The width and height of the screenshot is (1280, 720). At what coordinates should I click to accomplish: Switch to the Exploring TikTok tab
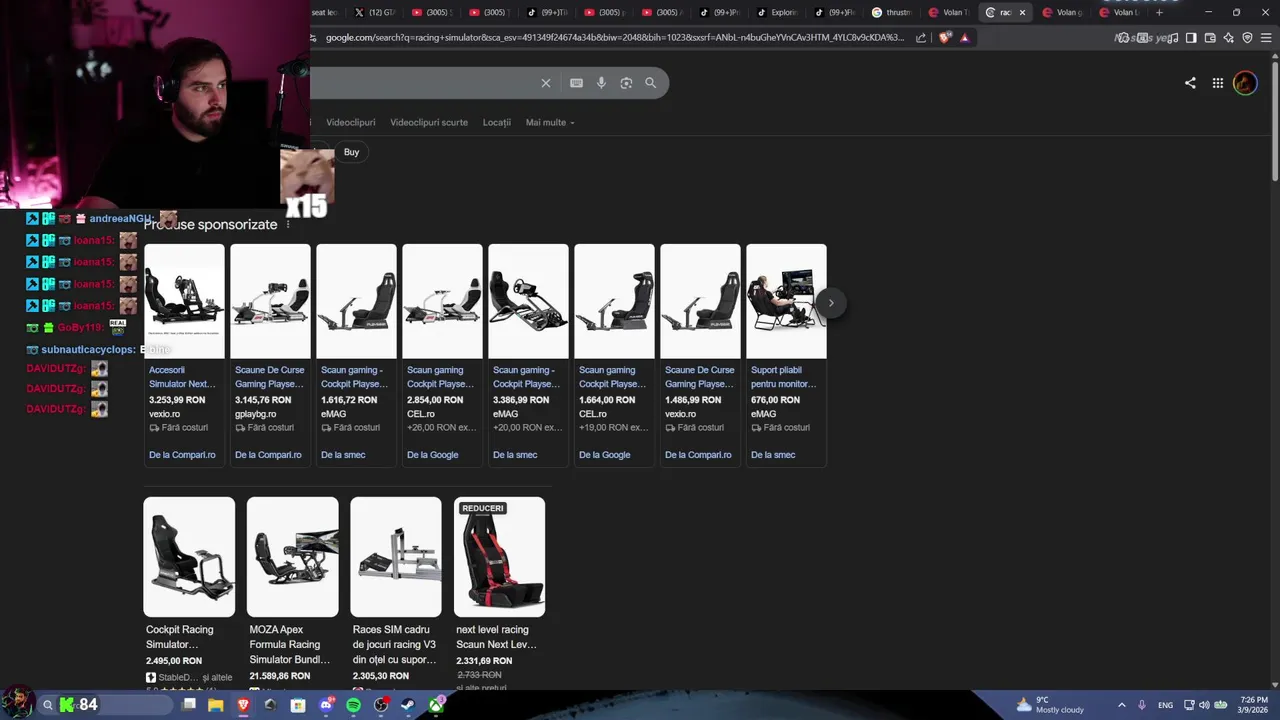777,12
